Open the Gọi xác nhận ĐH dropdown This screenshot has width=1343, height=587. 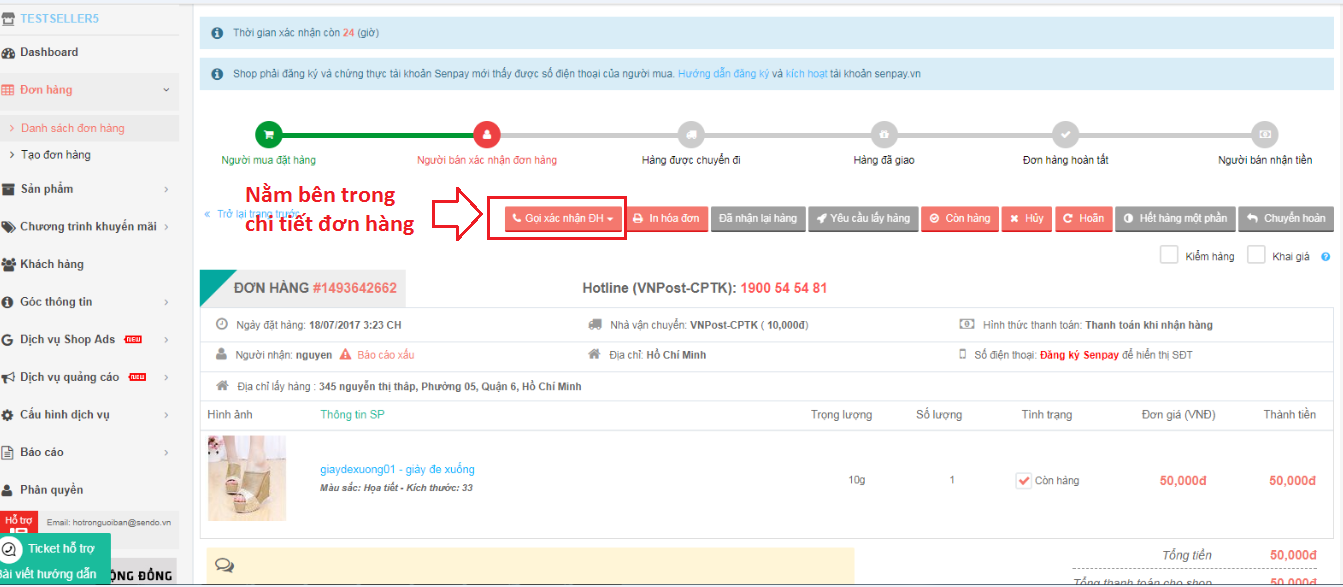point(561,218)
